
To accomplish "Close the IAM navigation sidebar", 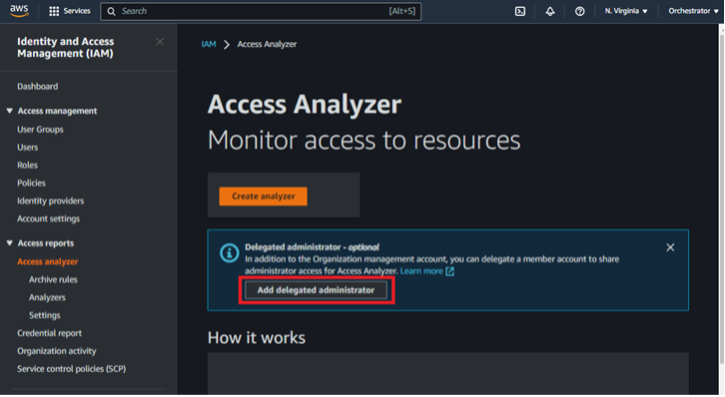I will pyautogui.click(x=160, y=42).
